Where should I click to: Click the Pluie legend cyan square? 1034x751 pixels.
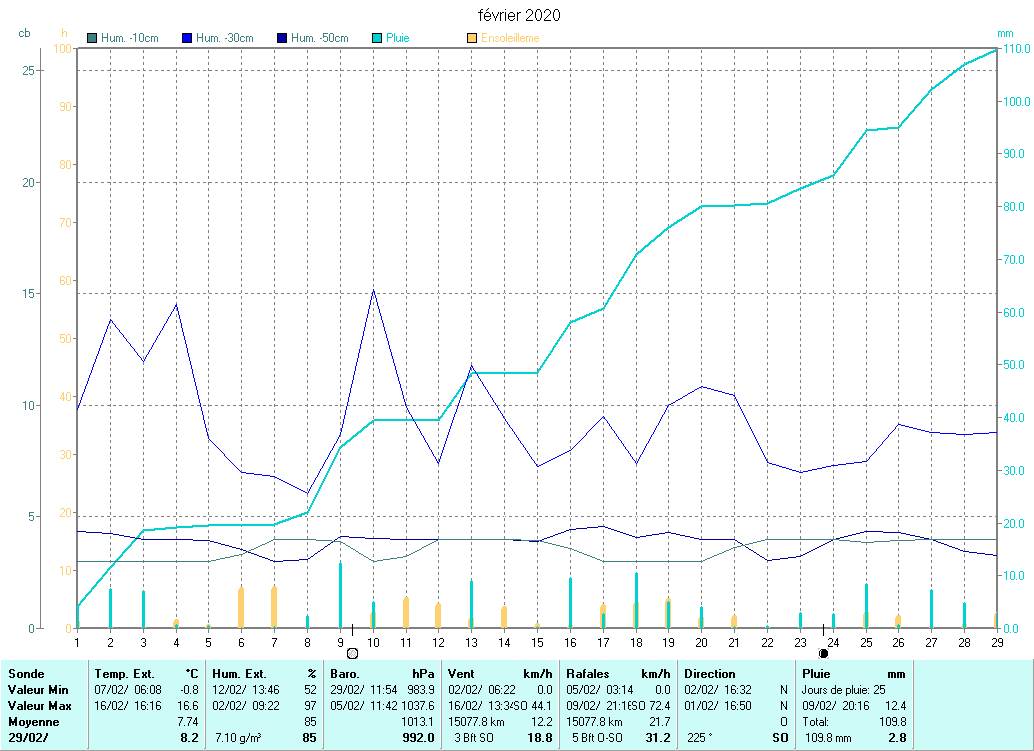(378, 38)
